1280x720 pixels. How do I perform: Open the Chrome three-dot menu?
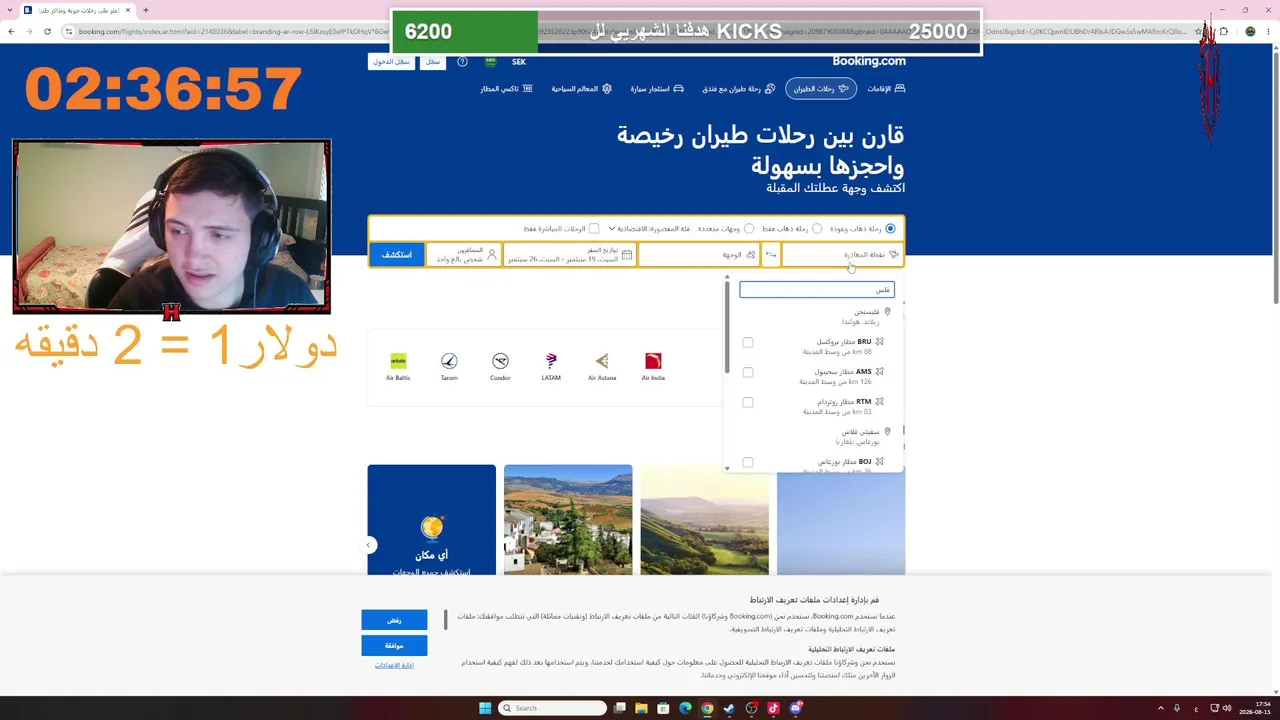tap(1268, 31)
